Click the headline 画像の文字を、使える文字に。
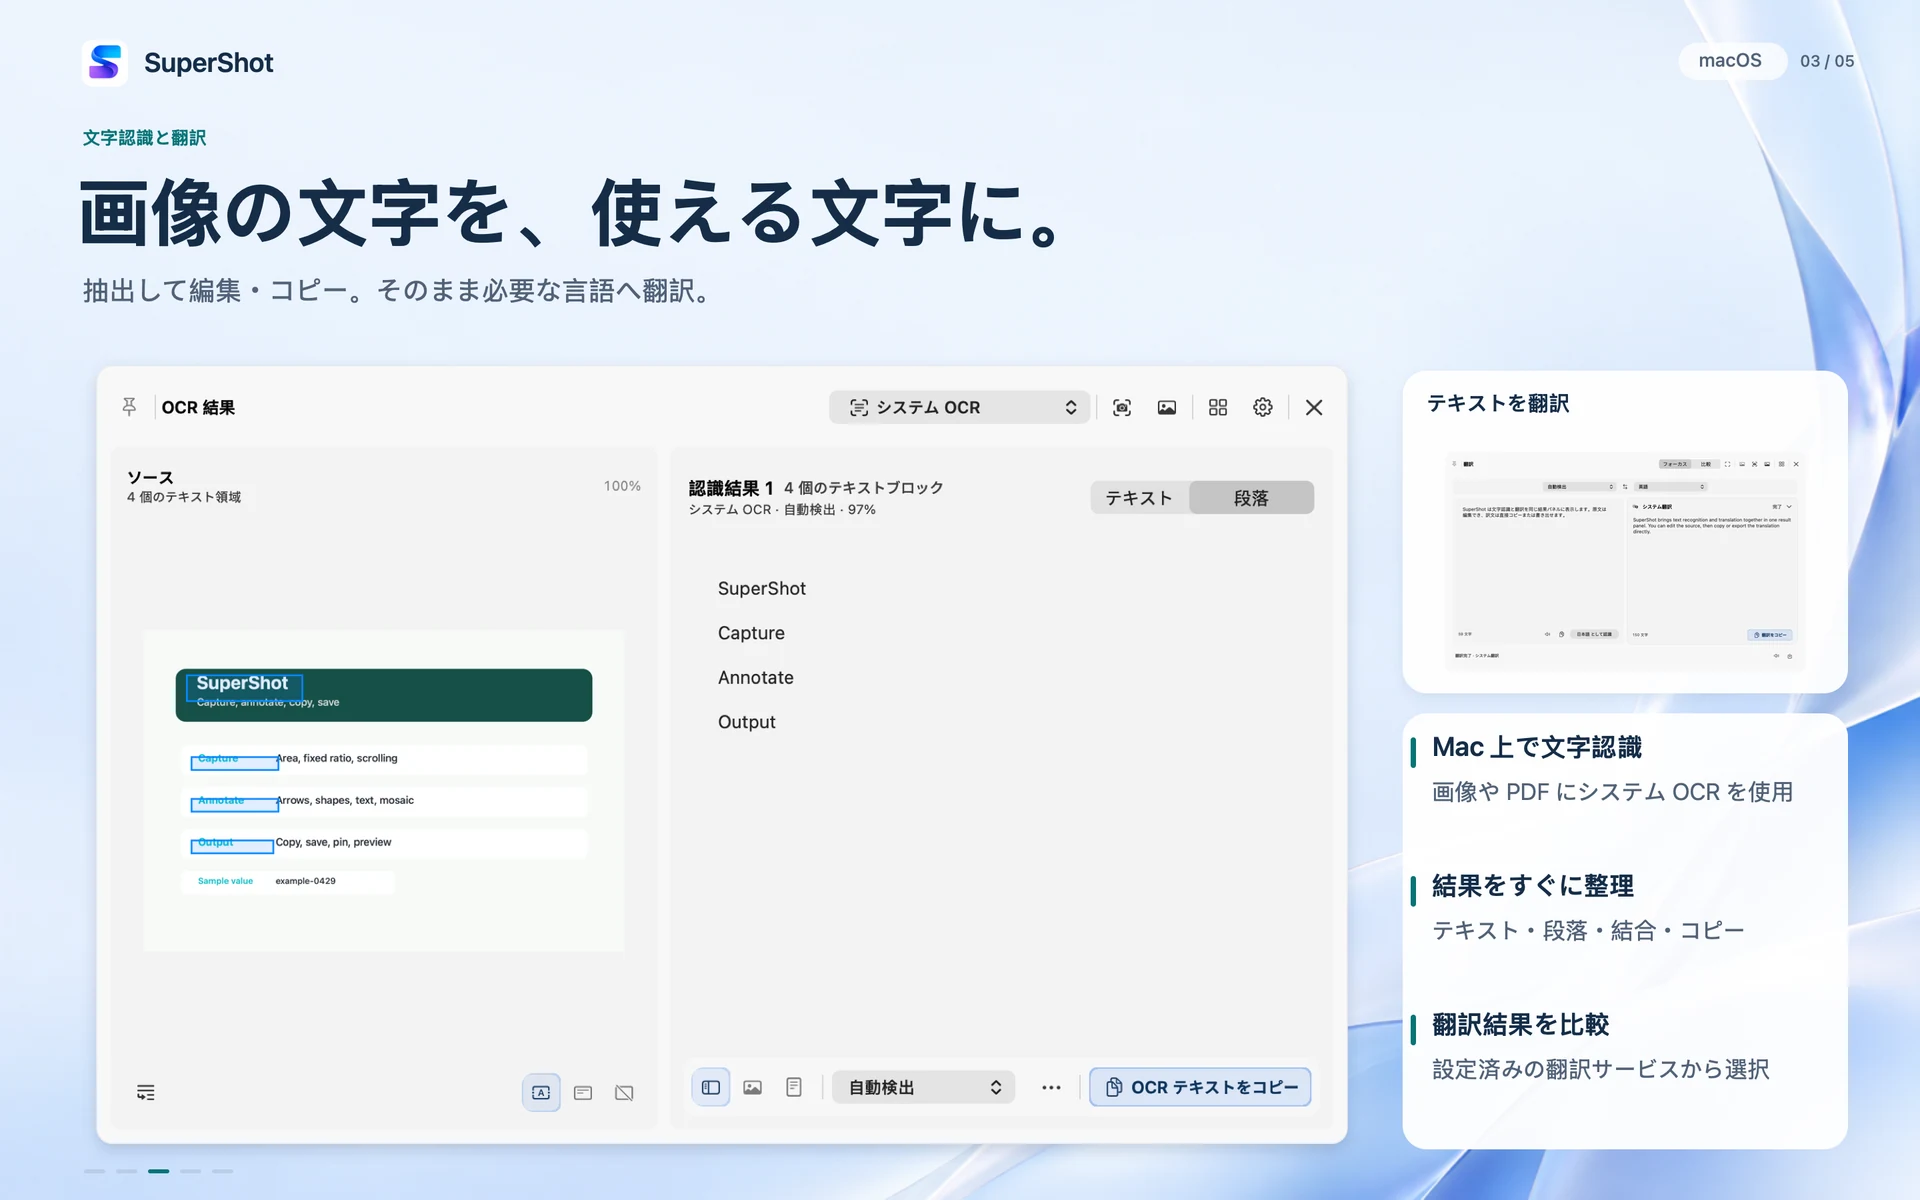 570,213
